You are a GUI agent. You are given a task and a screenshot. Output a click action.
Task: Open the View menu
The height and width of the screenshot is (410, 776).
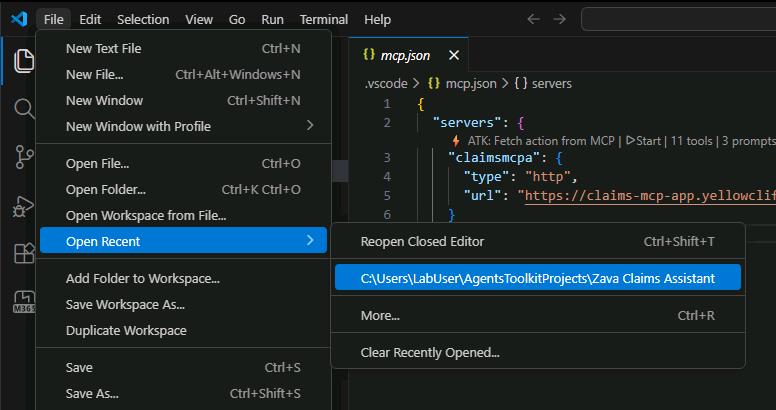pyautogui.click(x=199, y=19)
